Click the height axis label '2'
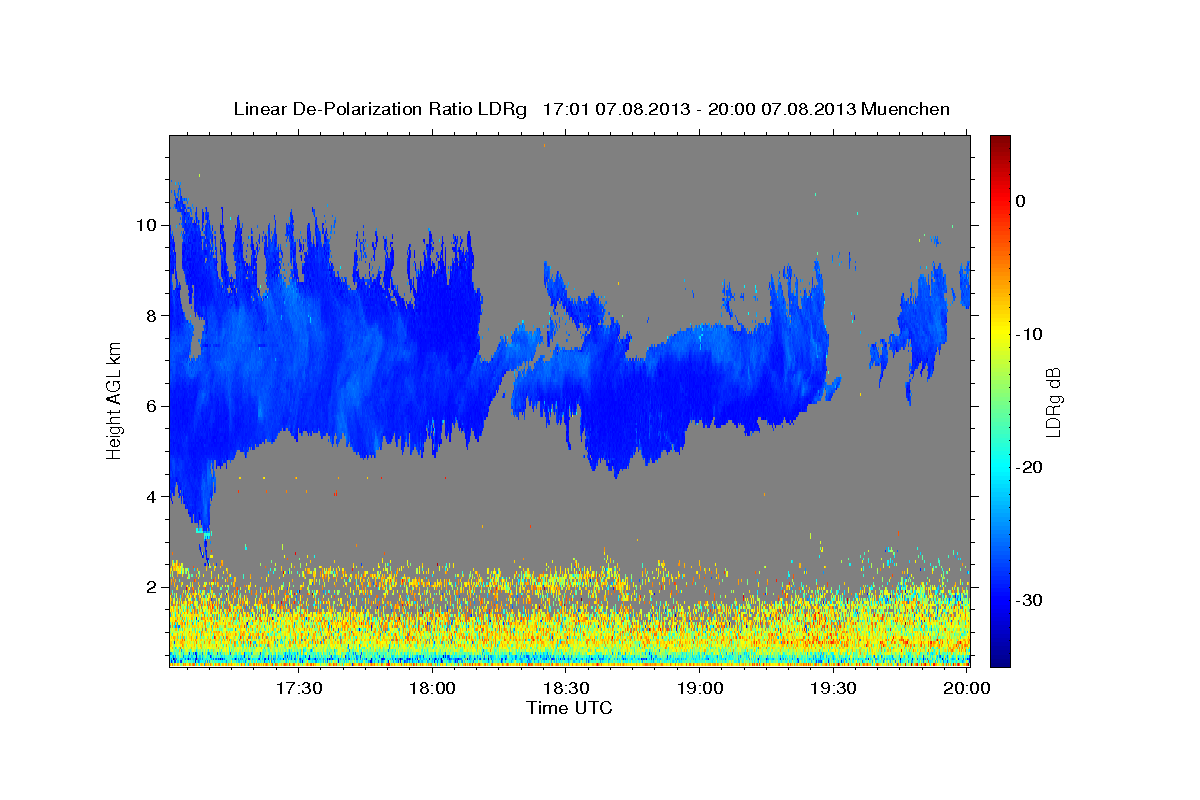1200x800 pixels. tap(152, 587)
